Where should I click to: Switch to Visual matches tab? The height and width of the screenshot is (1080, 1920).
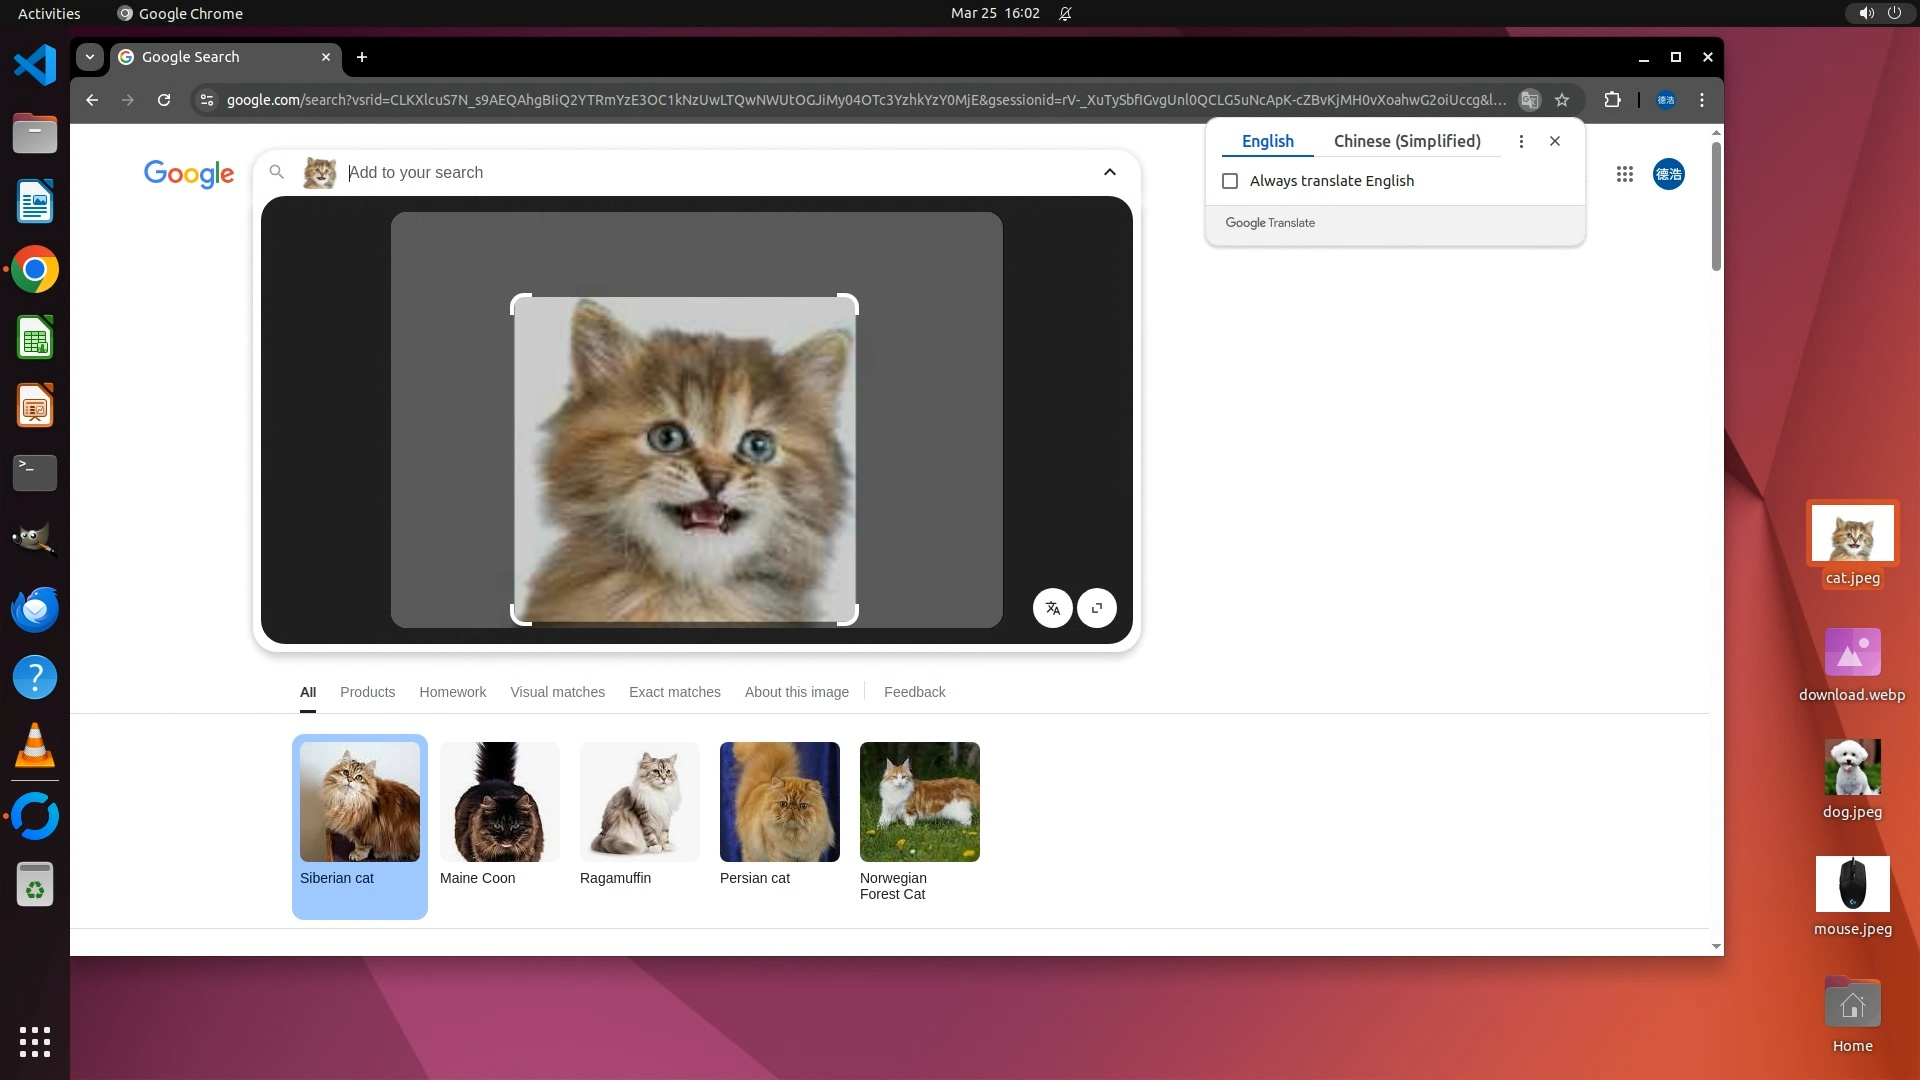click(557, 692)
